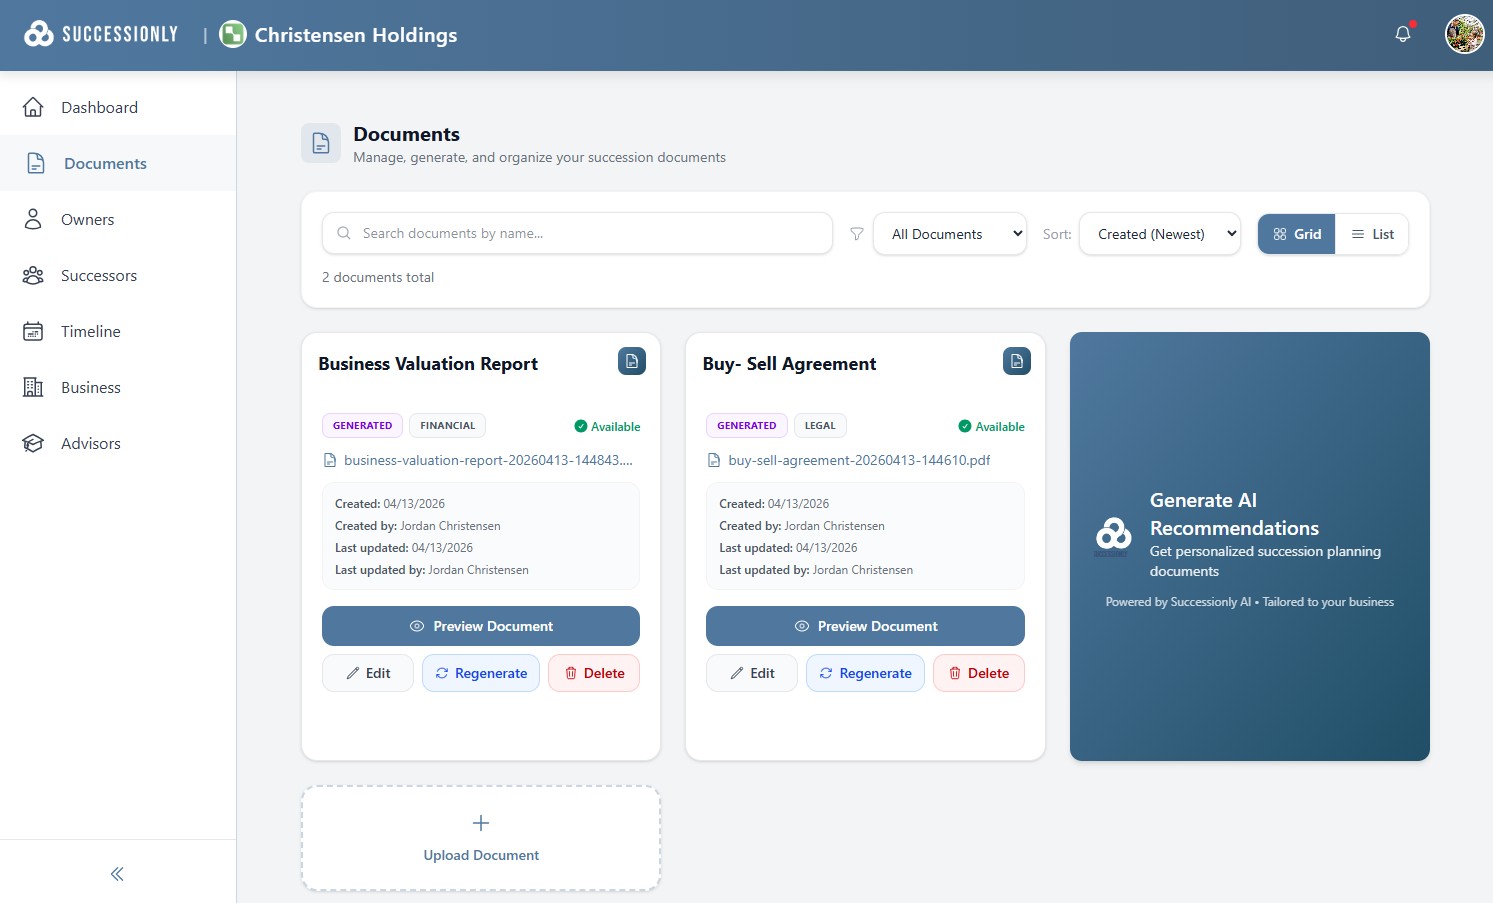The width and height of the screenshot is (1493, 903).
Task: Open the Generate AI Recommendations card
Action: (1249, 546)
